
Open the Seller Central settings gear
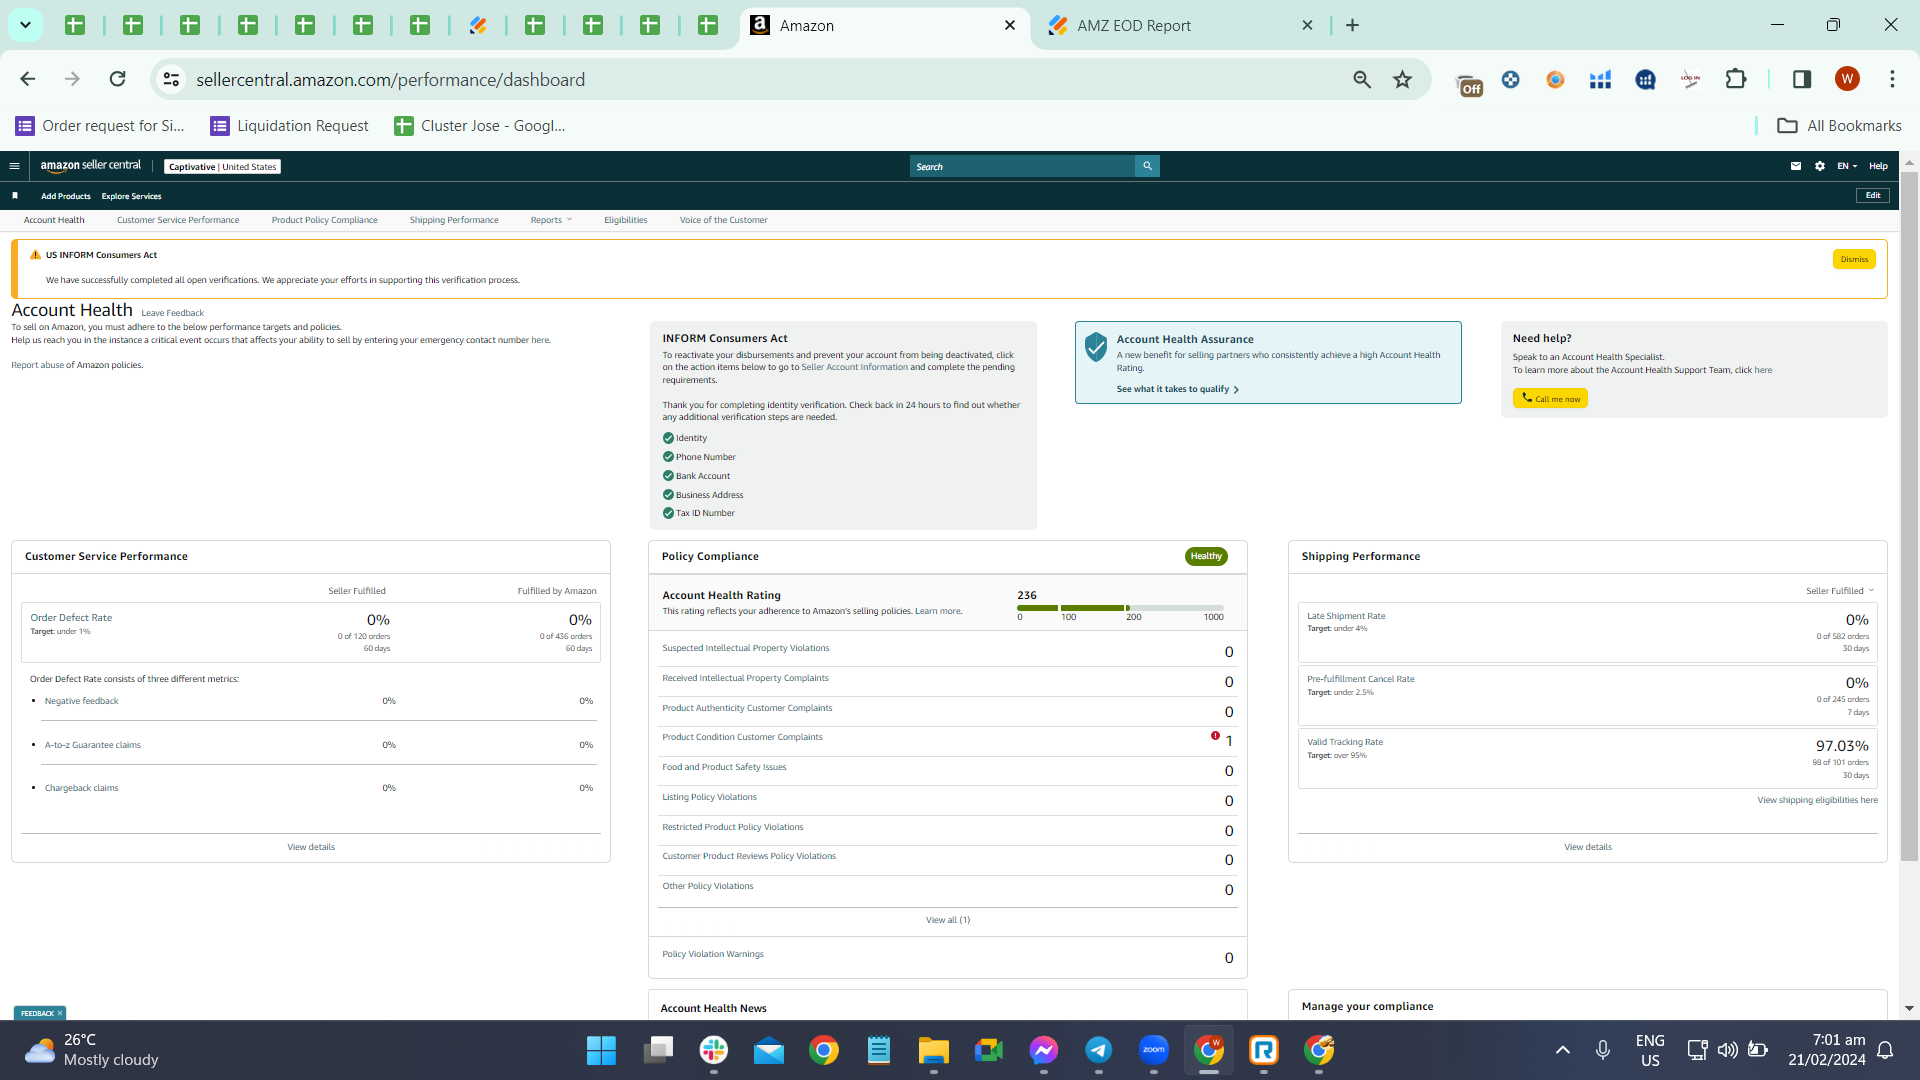(x=1820, y=166)
